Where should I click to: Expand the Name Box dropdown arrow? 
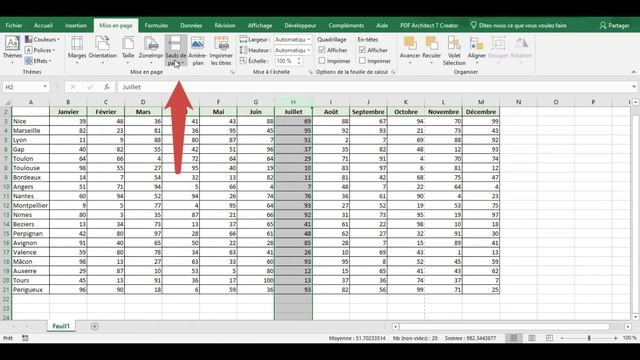(x=45, y=87)
